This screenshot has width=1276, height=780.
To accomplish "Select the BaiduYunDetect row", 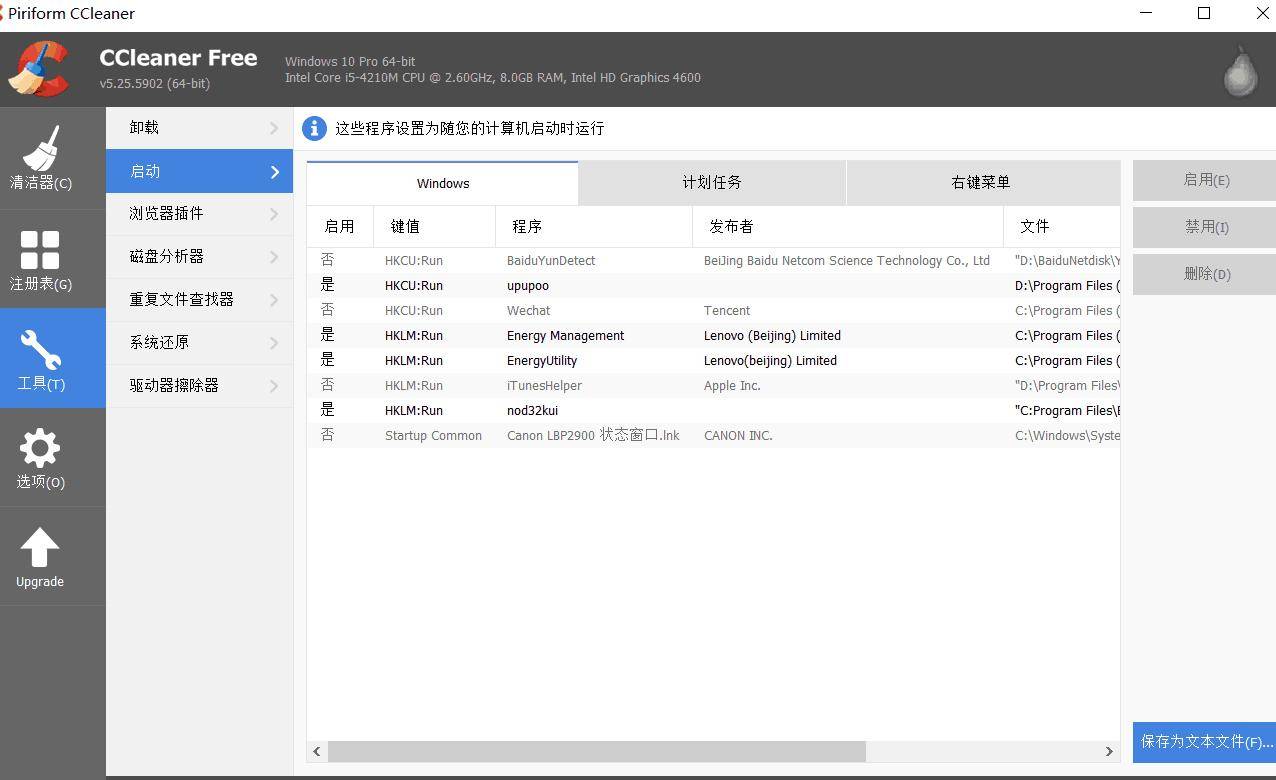I will coord(713,260).
